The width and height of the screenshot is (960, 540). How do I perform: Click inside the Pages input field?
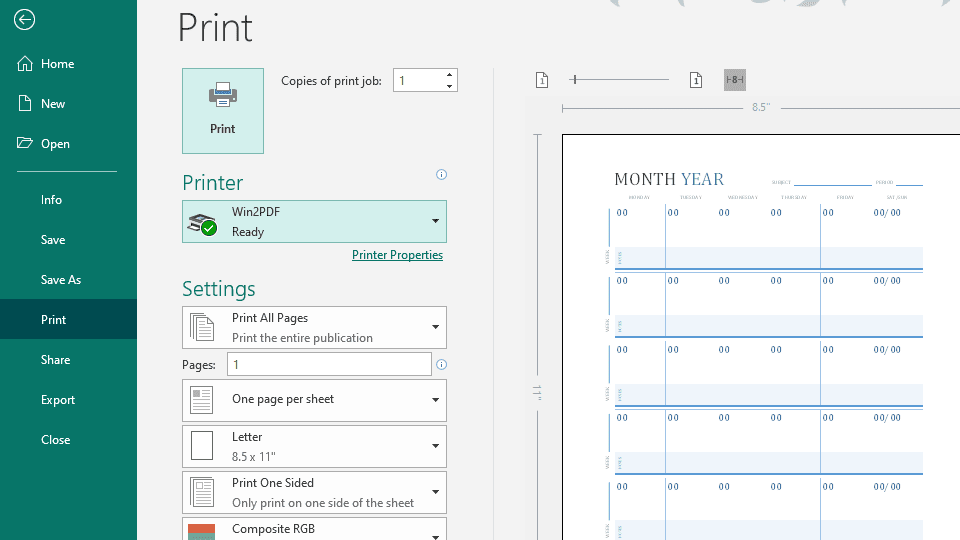[329, 365]
